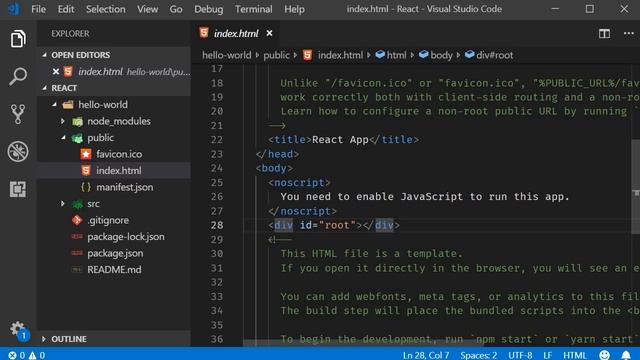This screenshot has height=360, width=640.
Task: Open the Debug view in activity bar
Action: [x=18, y=151]
